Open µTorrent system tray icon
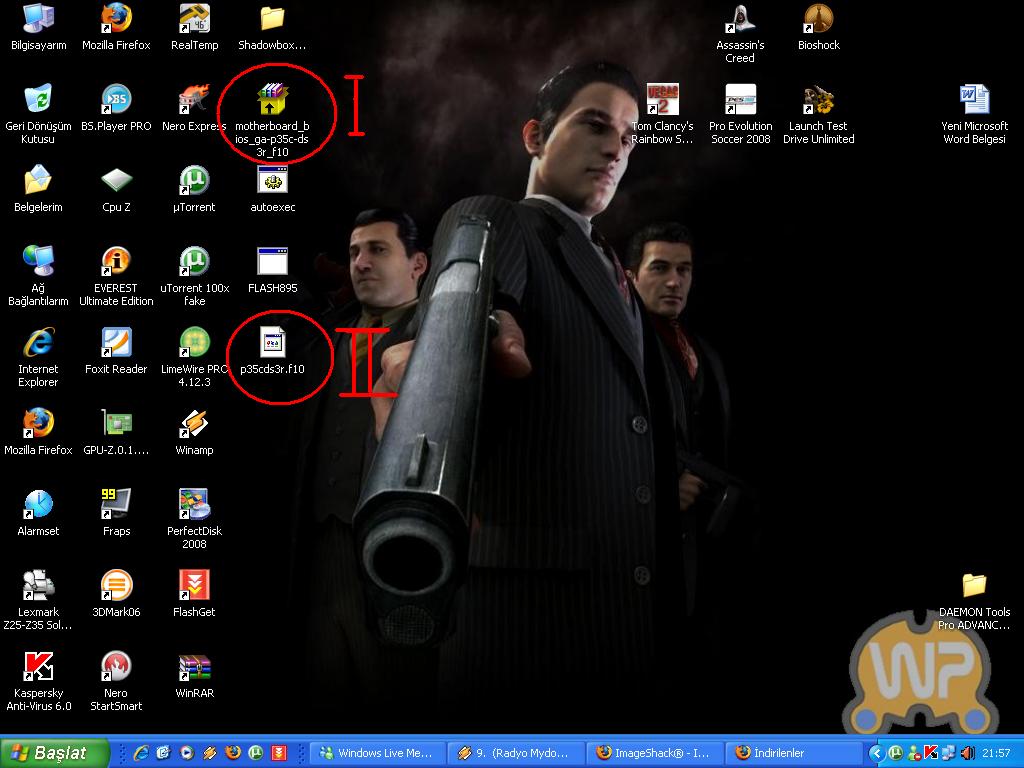The height and width of the screenshot is (768, 1024). pyautogui.click(x=895, y=753)
